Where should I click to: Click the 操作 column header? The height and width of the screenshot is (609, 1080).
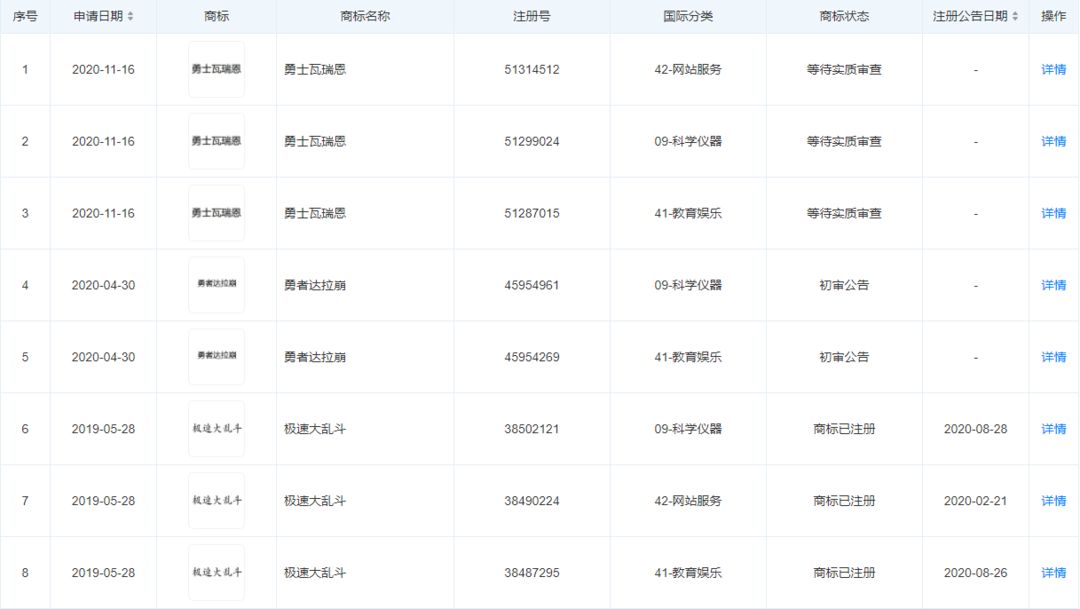pyautogui.click(x=1053, y=16)
